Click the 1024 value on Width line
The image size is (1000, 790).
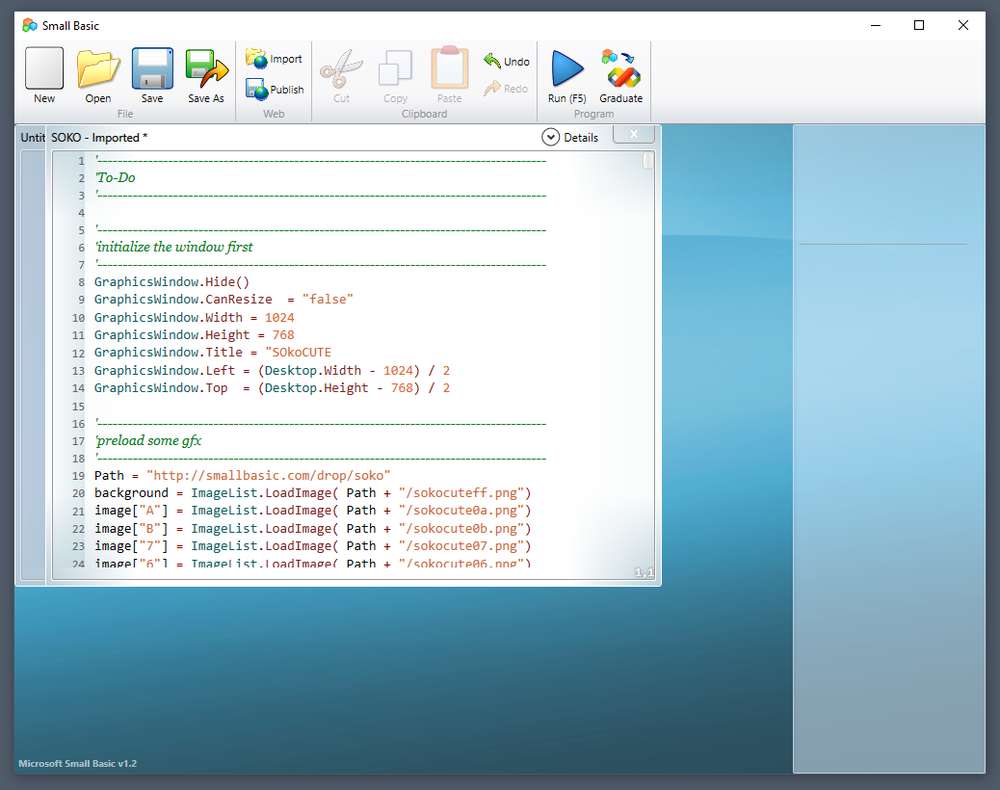point(279,318)
